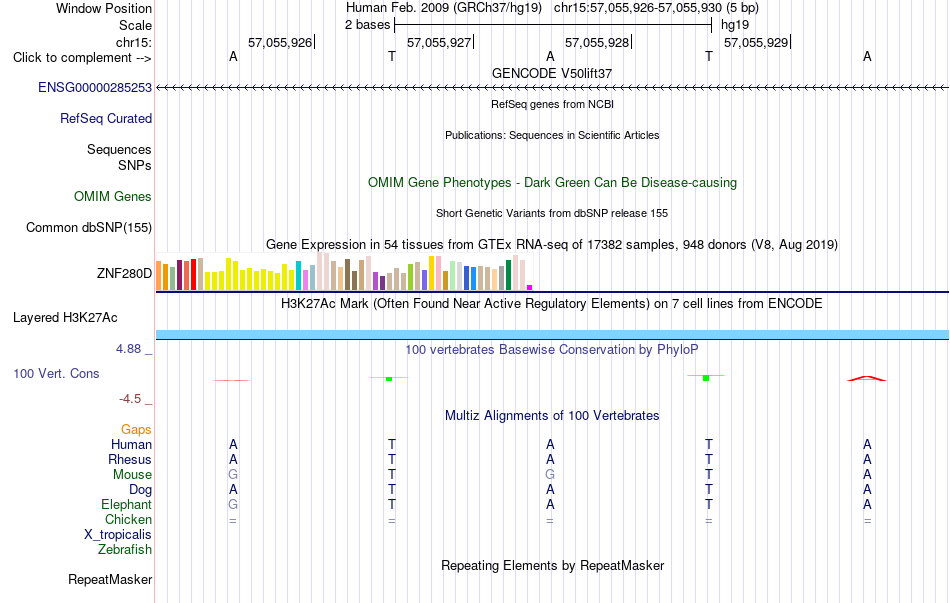Select the Mouse alignment row label
This screenshot has height=603, width=950.
click(132, 475)
